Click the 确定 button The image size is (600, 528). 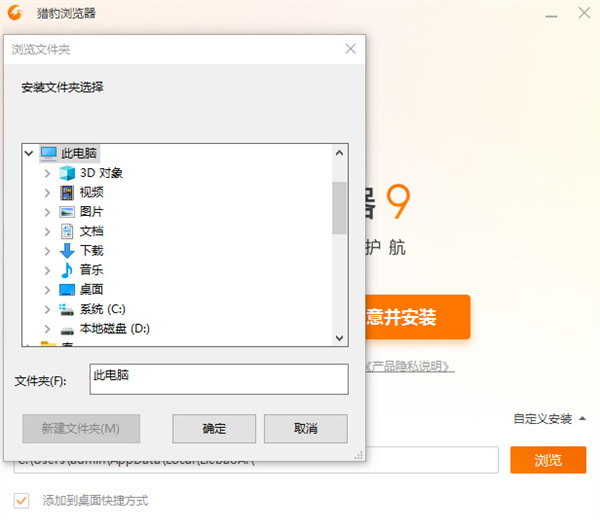tap(214, 429)
